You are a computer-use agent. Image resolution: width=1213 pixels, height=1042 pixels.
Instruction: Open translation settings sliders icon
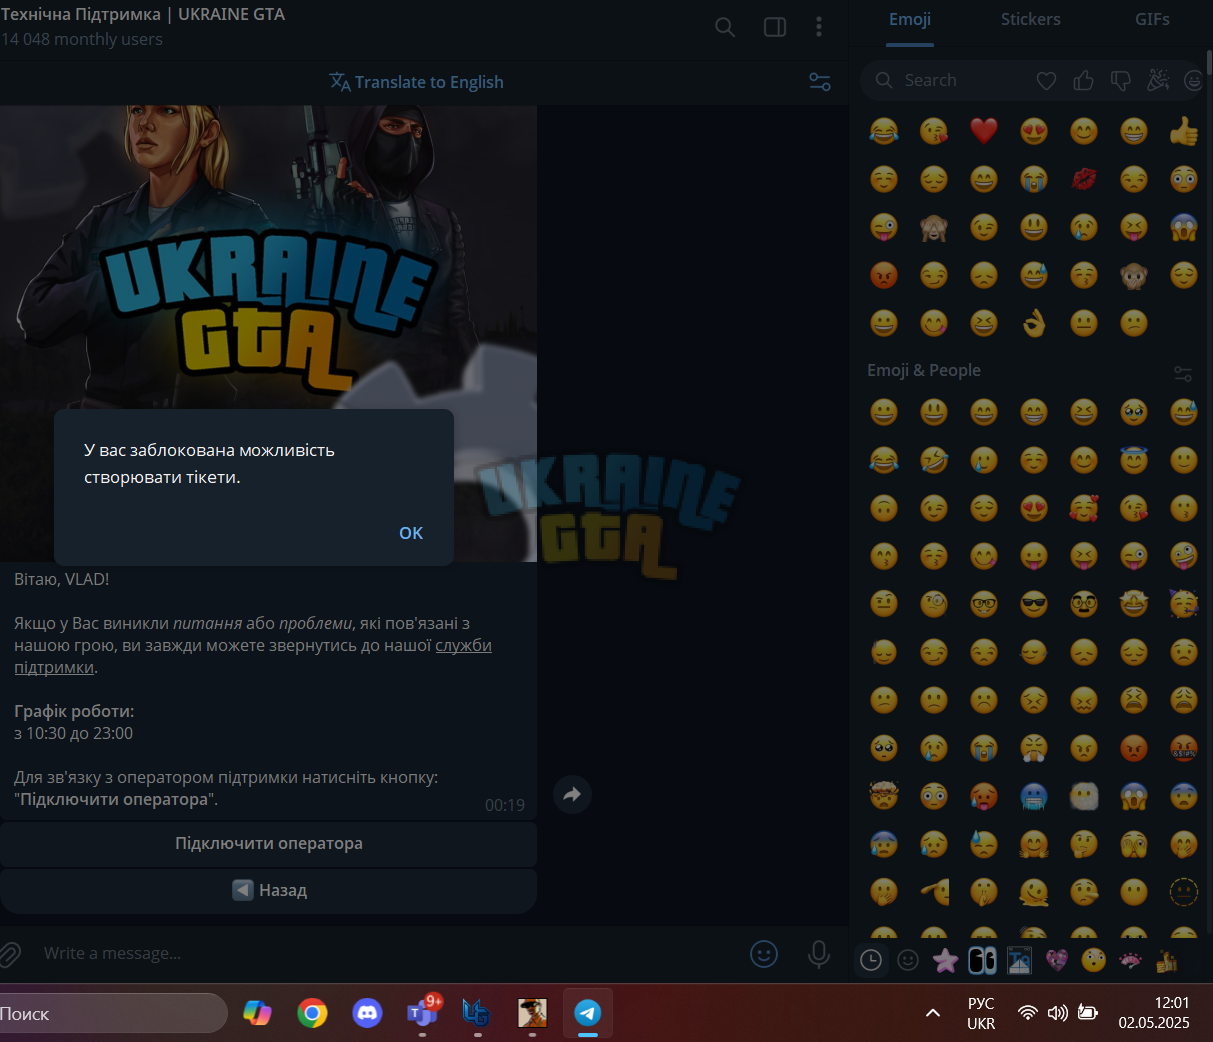[x=820, y=82]
